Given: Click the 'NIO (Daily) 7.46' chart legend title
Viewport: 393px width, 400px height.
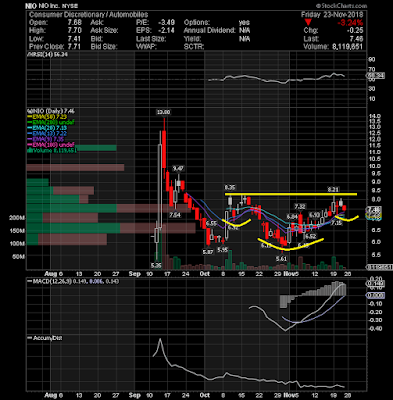Looking at the screenshot, I should coord(51,111).
